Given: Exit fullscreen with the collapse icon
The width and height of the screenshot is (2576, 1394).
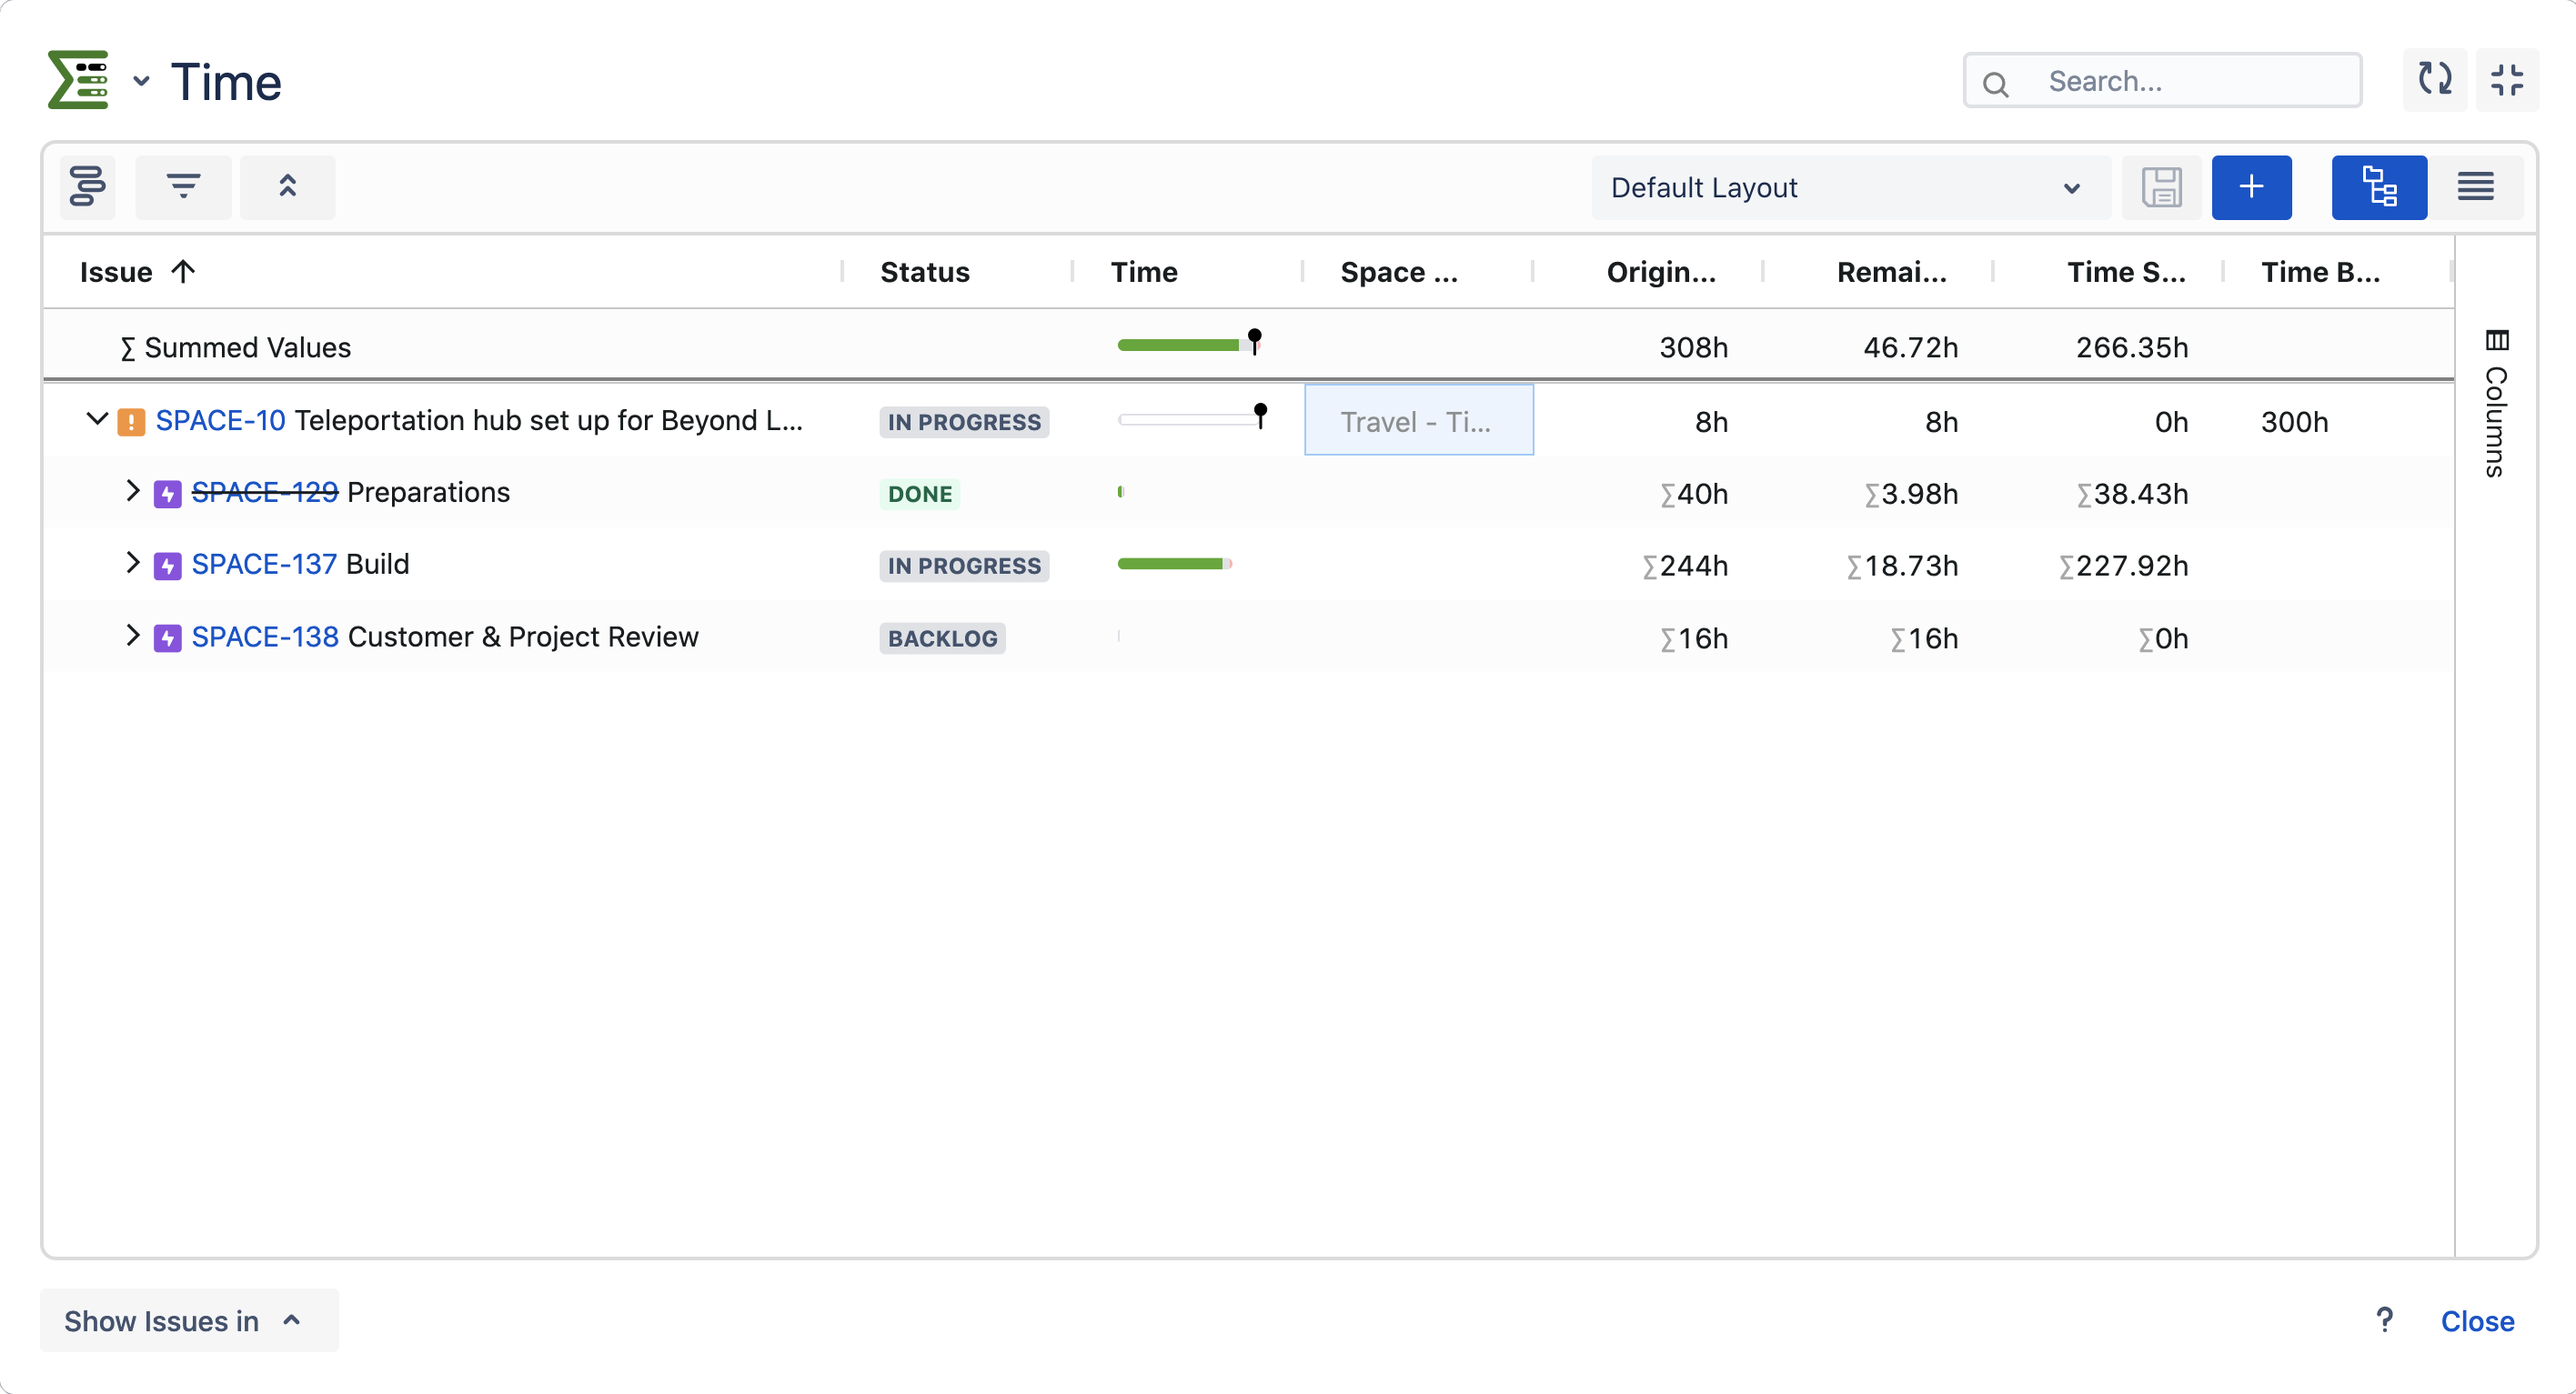Looking at the screenshot, I should [x=2509, y=80].
